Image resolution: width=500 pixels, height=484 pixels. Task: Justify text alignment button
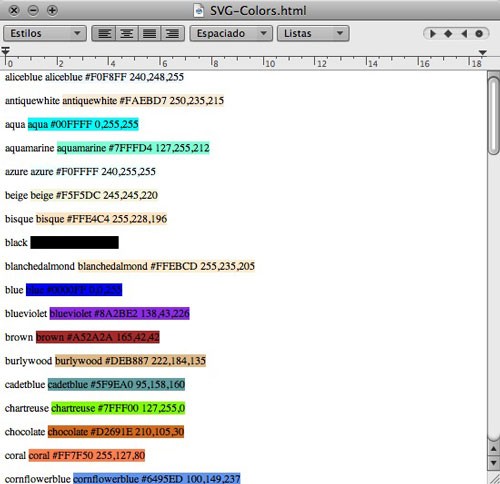click(x=149, y=34)
